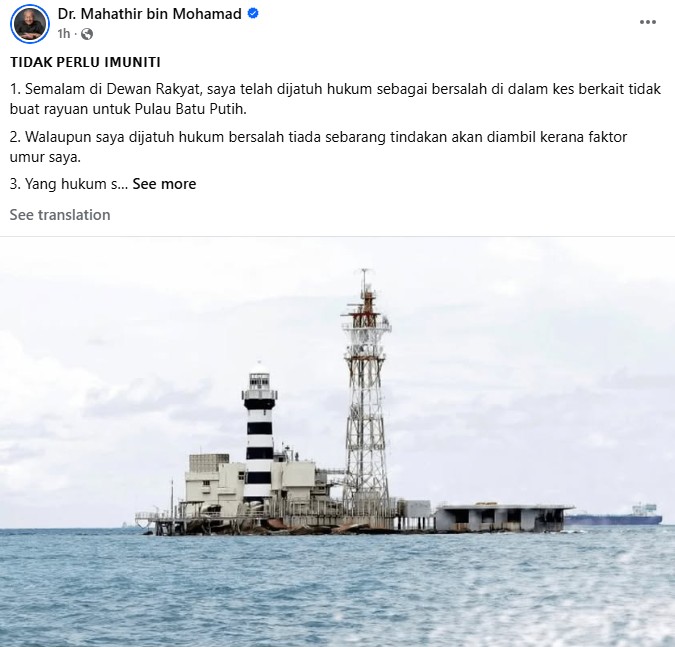
Task: Click the blue verified badge
Action: pyautogui.click(x=253, y=13)
